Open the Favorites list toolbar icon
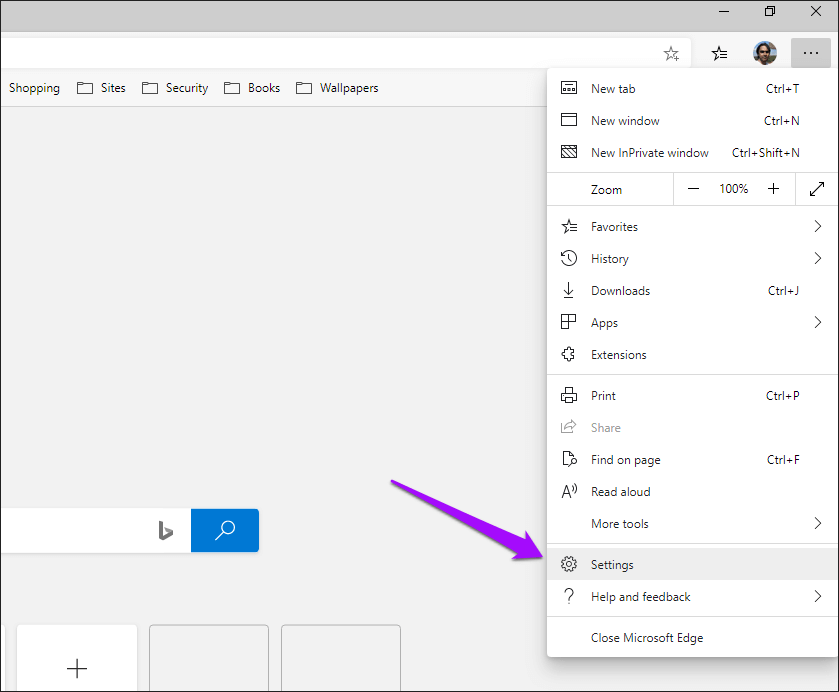 [x=719, y=53]
